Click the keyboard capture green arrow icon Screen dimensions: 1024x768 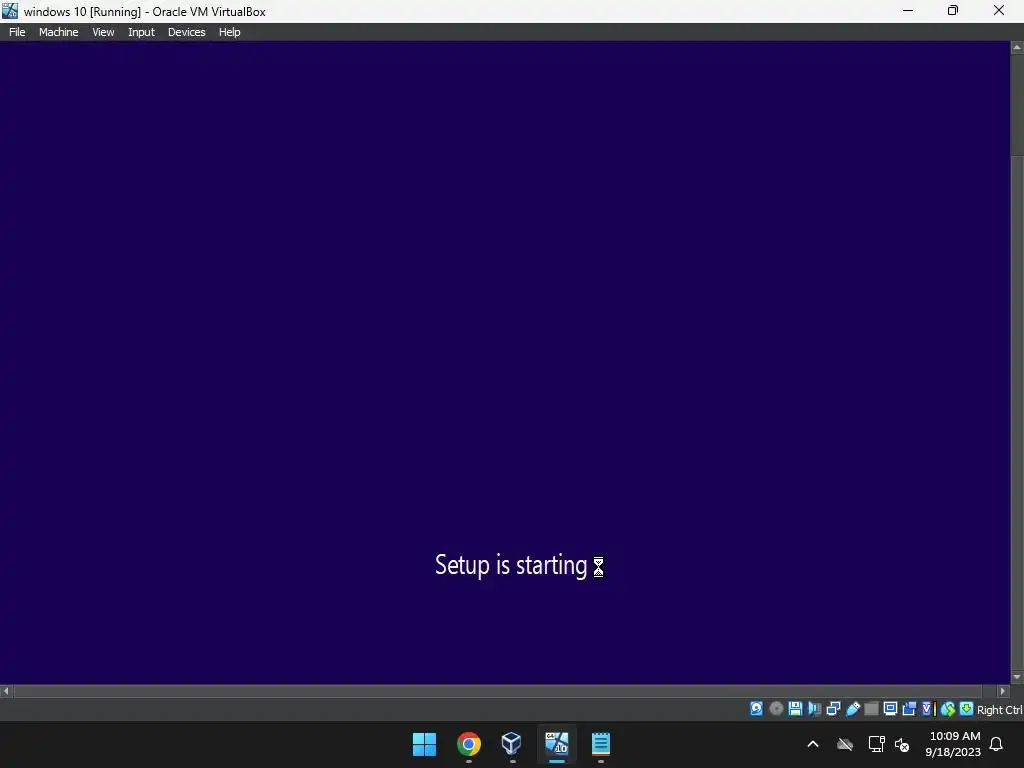(x=967, y=709)
